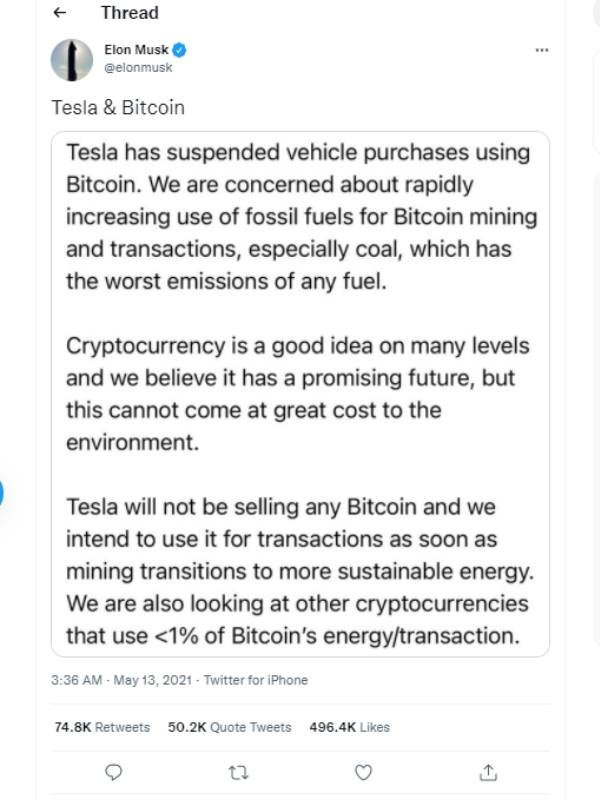Click the Thread header title
The width and height of the screenshot is (600, 800).
(x=130, y=13)
